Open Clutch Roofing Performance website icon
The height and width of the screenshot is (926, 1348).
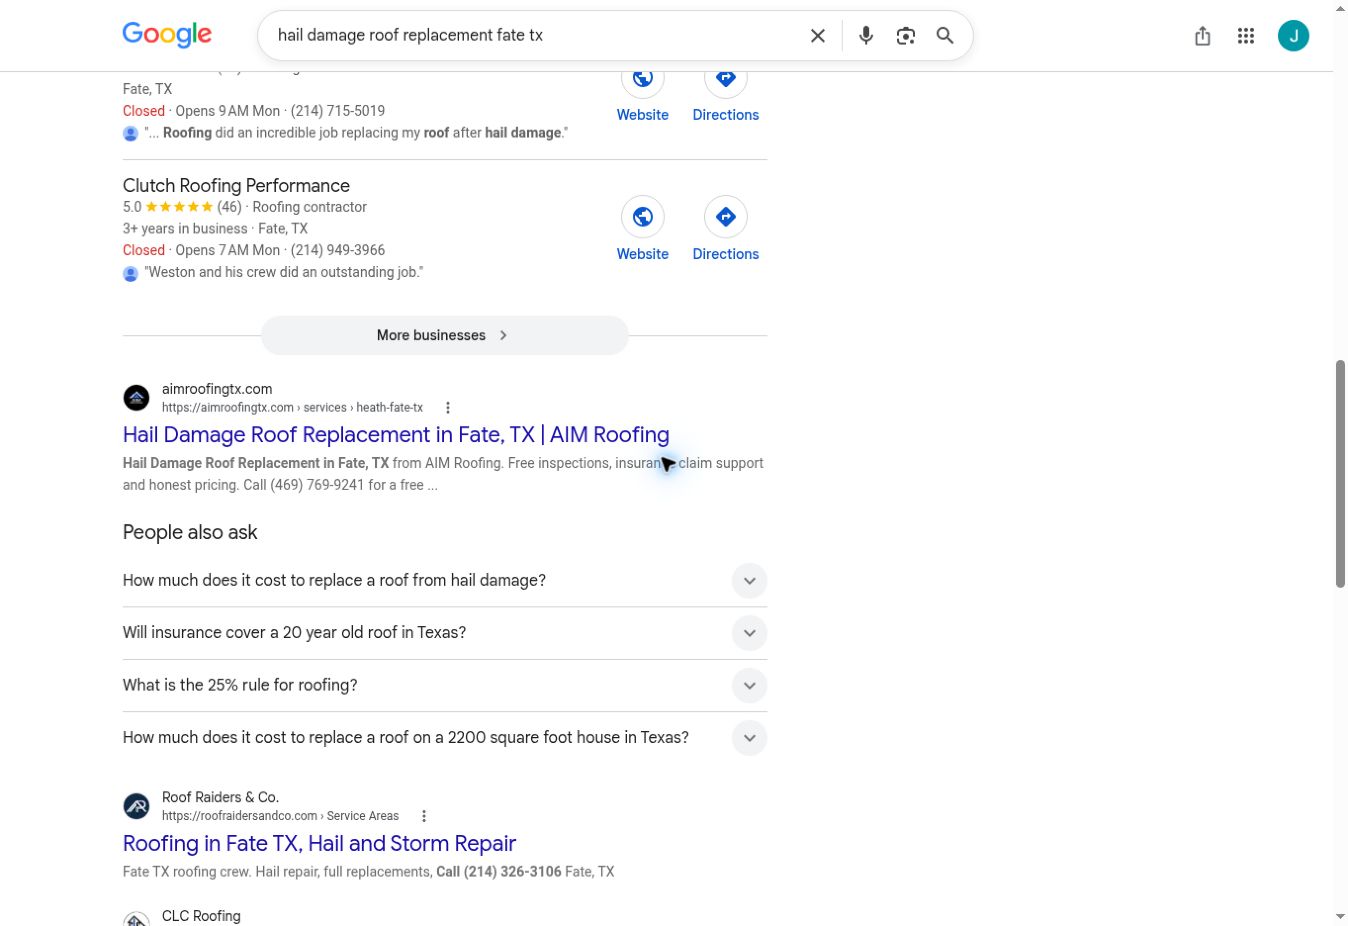(643, 217)
